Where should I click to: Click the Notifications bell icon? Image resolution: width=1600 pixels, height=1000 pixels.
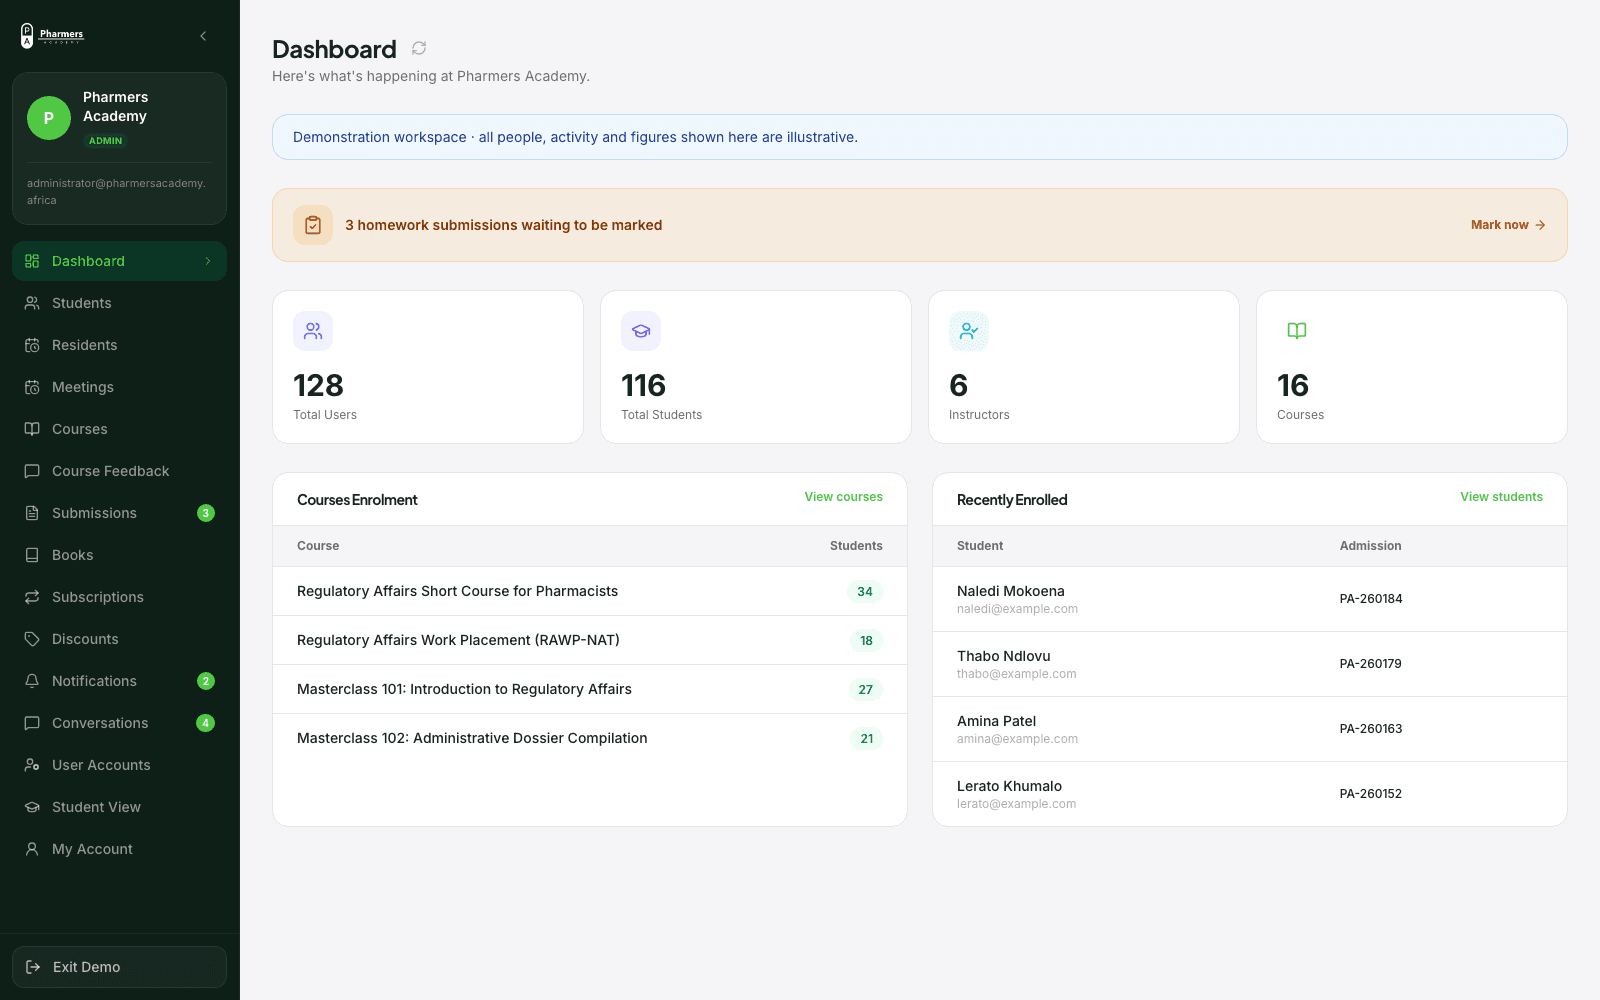coord(32,681)
